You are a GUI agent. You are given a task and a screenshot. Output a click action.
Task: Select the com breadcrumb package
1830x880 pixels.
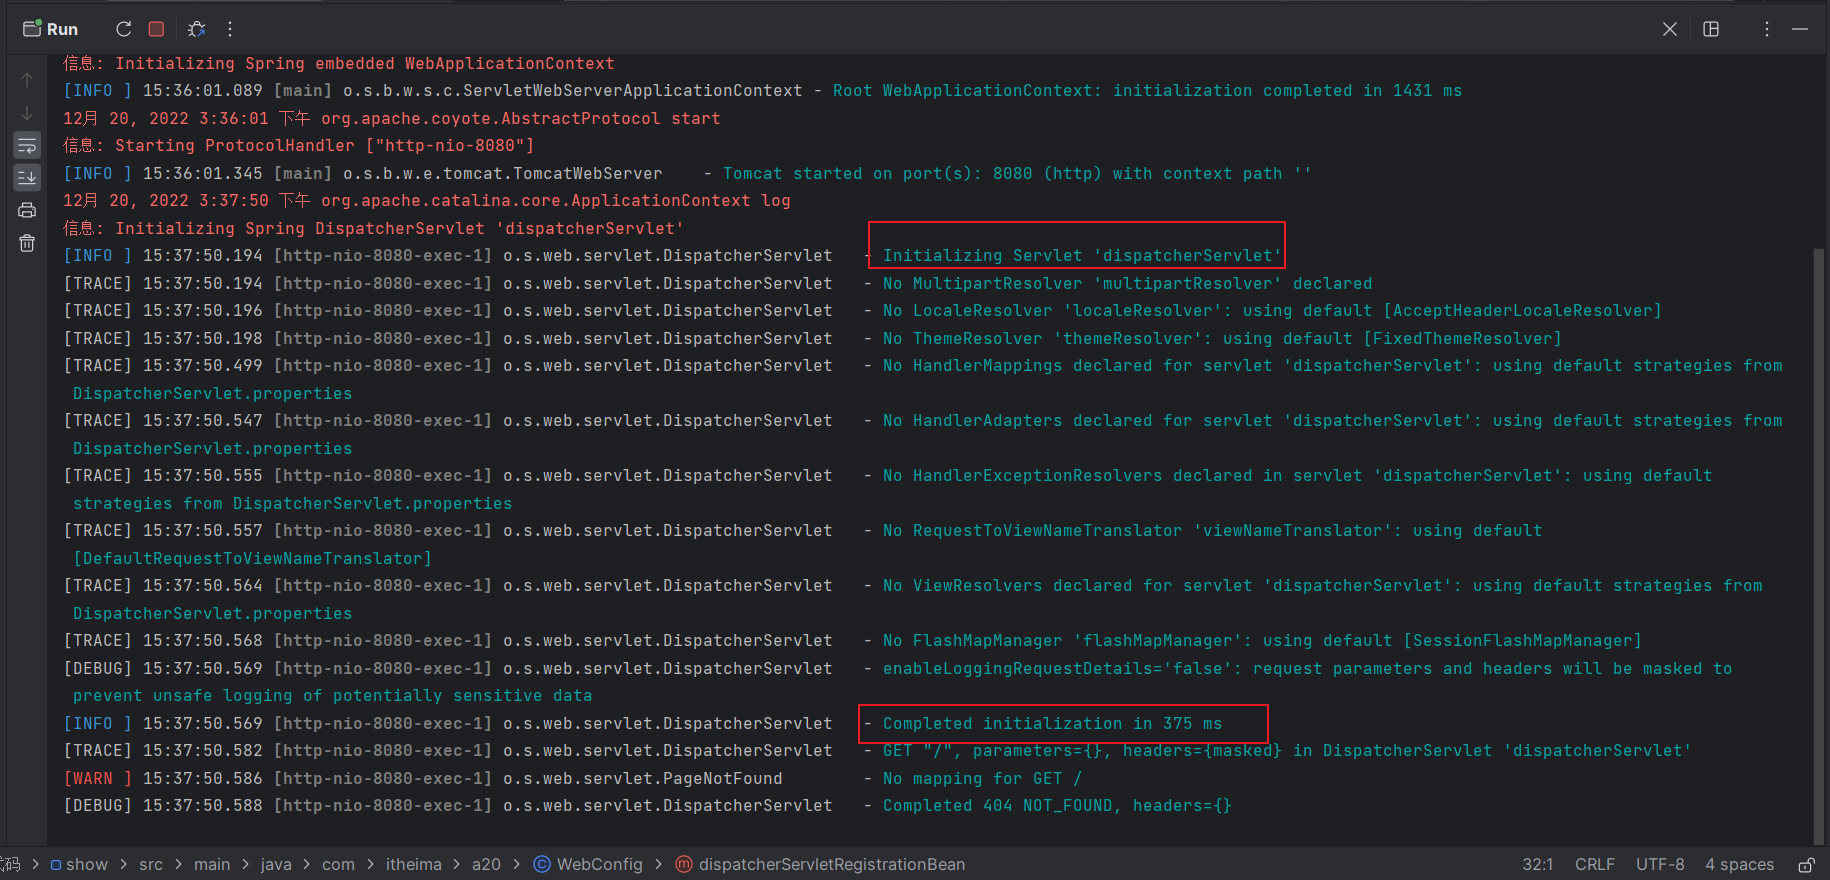click(x=338, y=864)
